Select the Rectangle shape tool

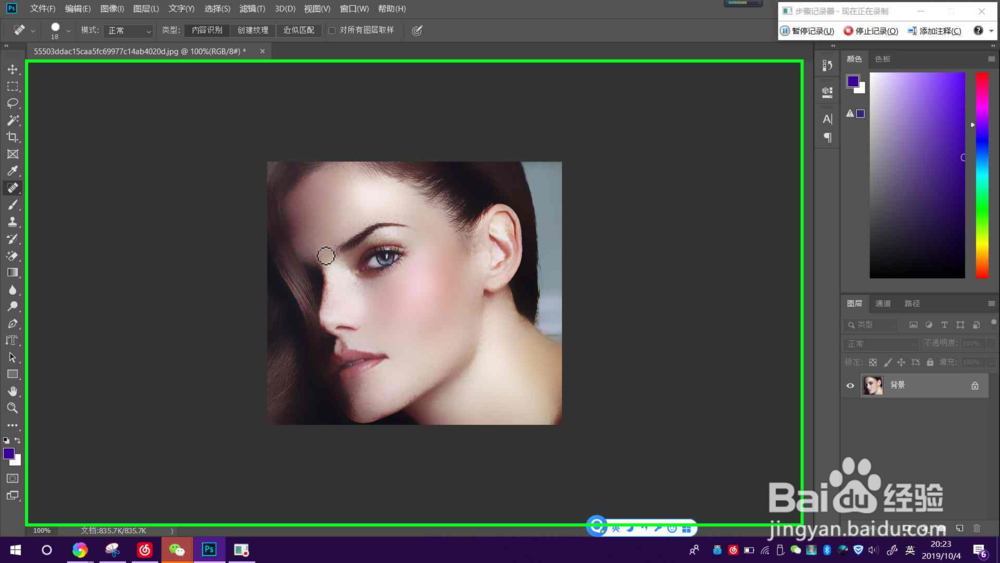pos(12,374)
